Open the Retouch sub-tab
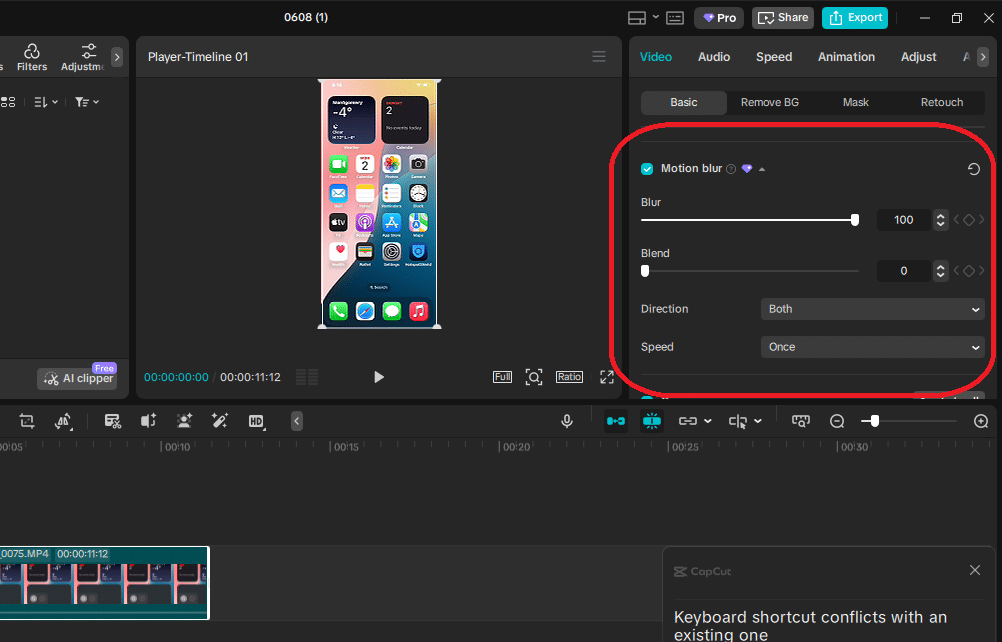 click(941, 102)
